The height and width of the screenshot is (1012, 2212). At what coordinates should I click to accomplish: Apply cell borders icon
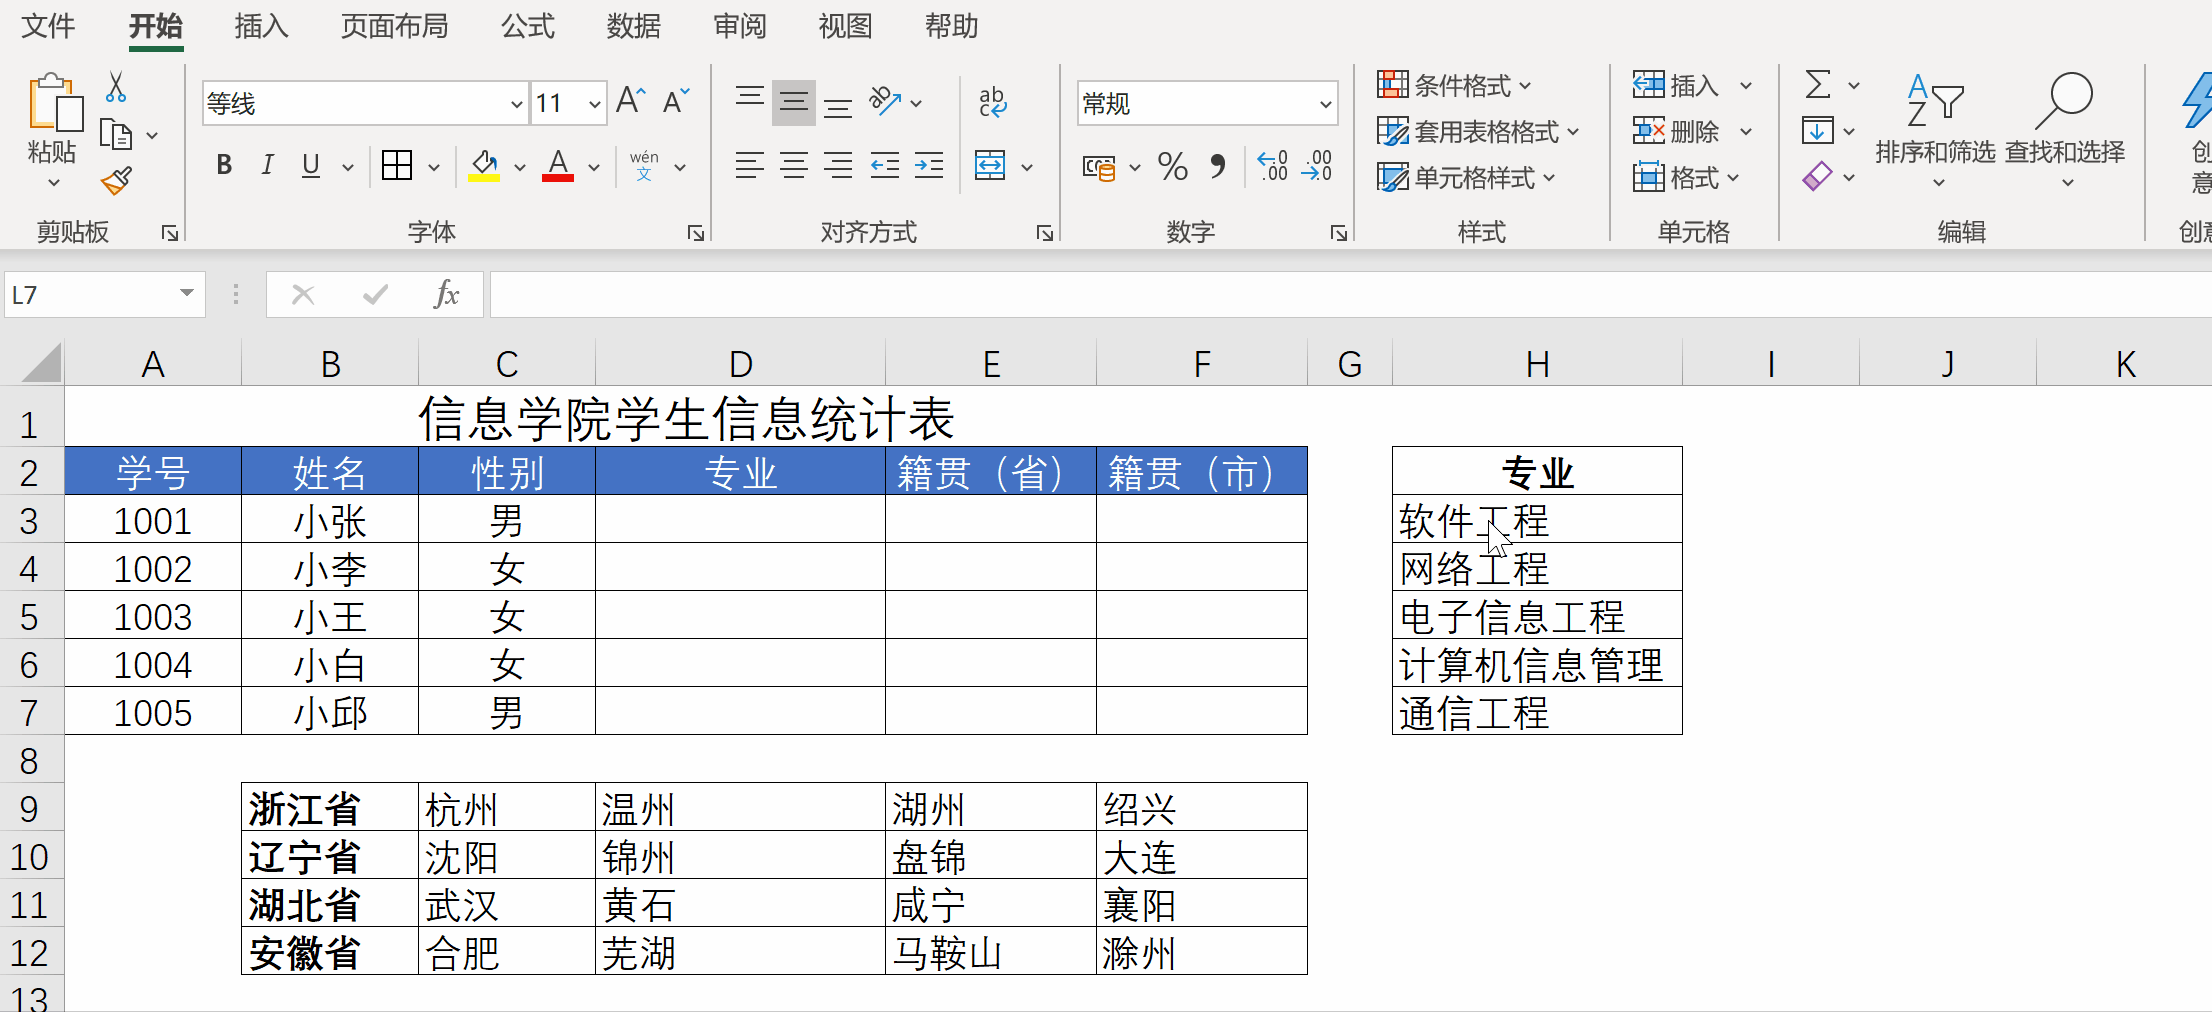[397, 165]
